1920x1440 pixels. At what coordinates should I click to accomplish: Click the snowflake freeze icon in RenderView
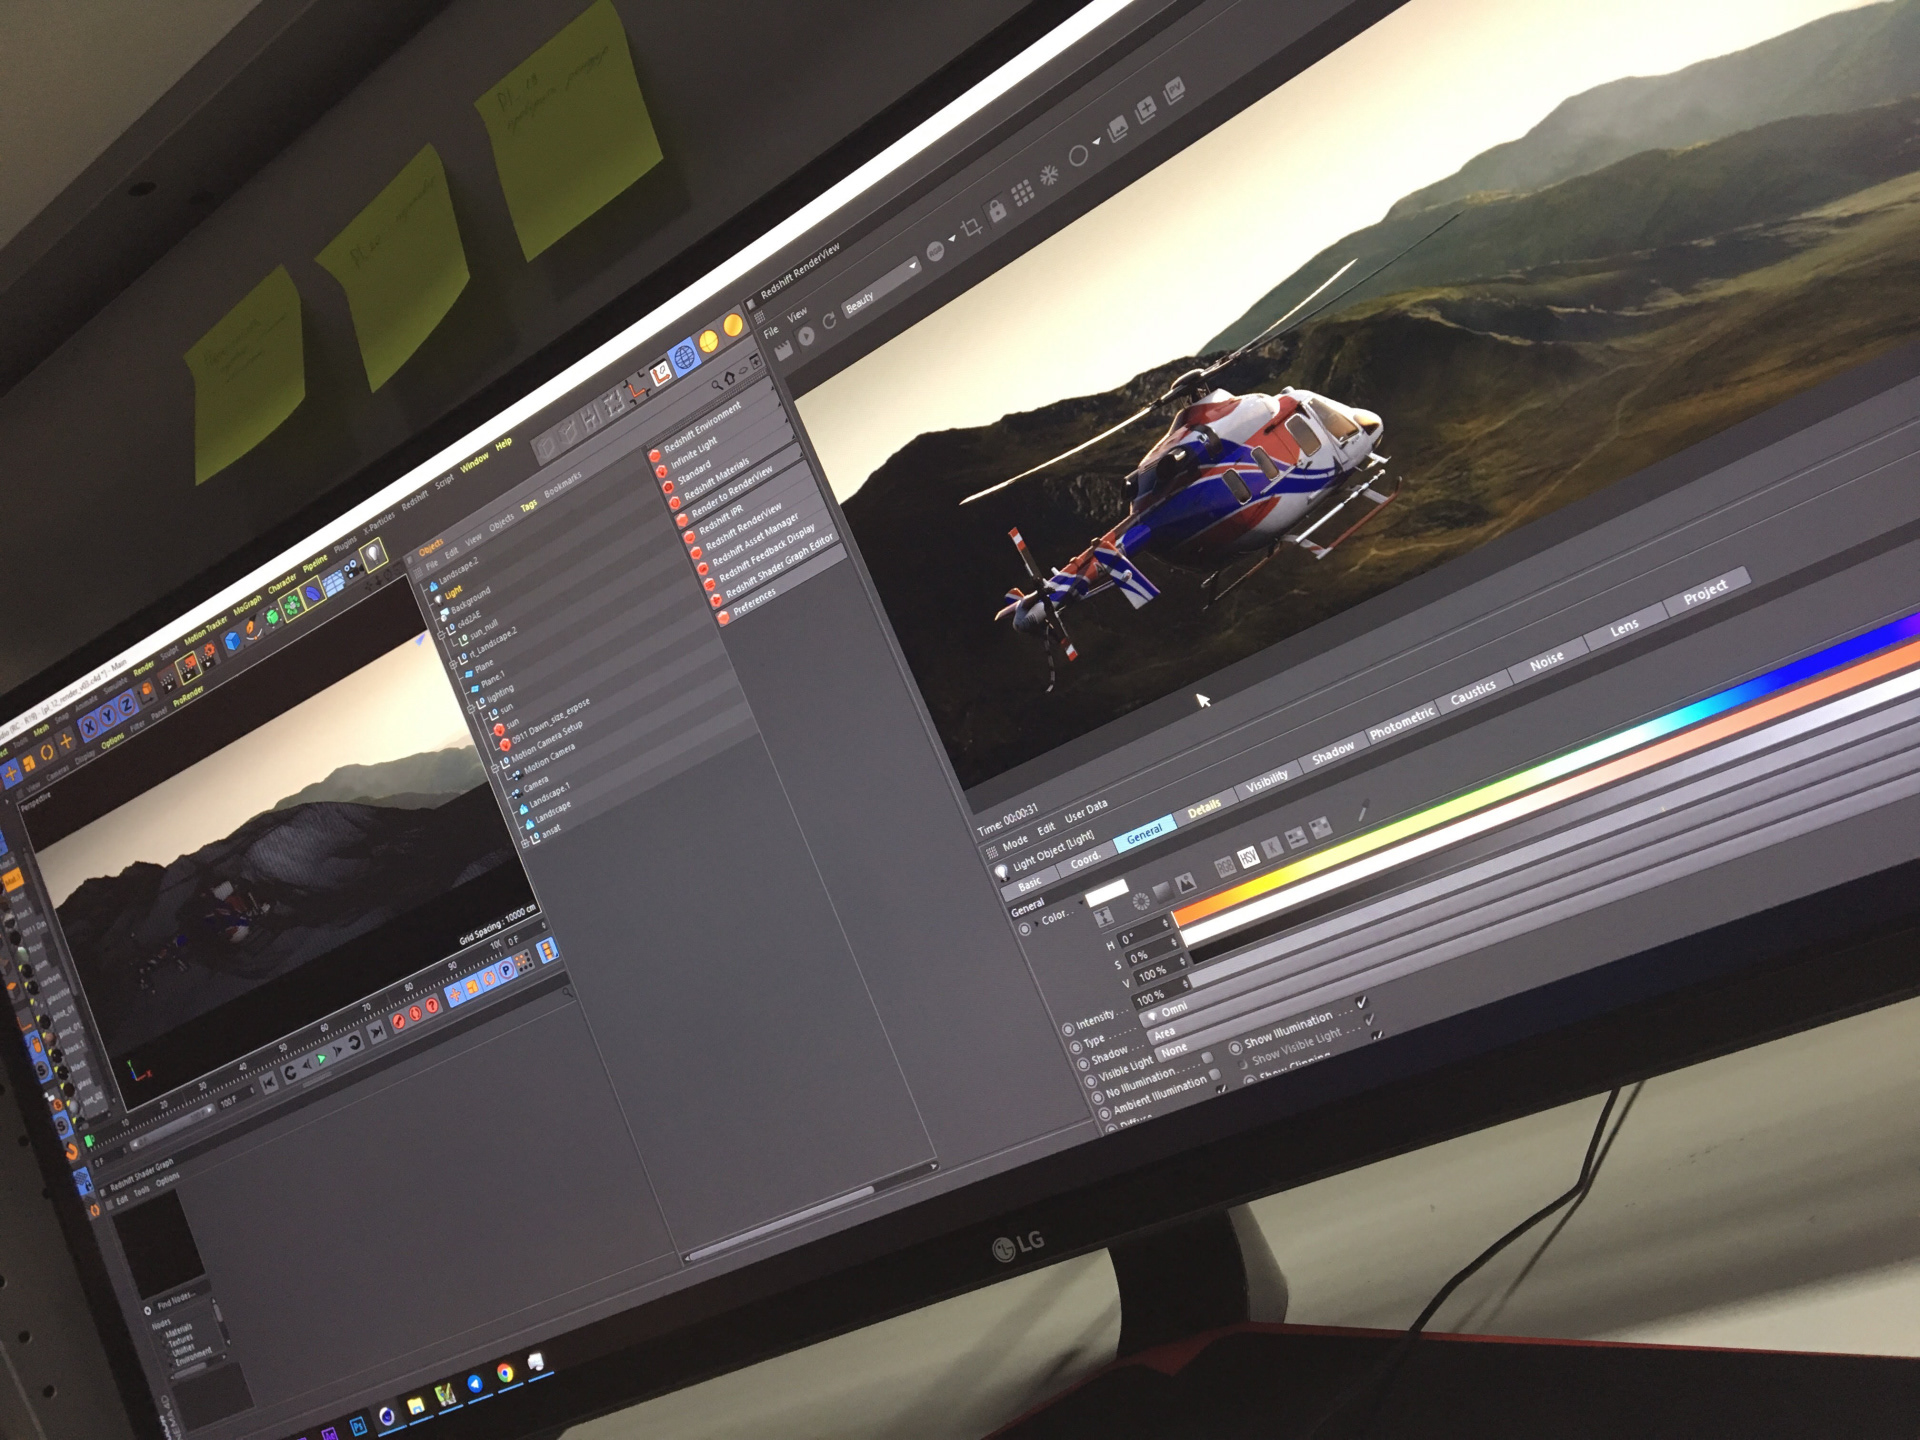click(x=1049, y=175)
